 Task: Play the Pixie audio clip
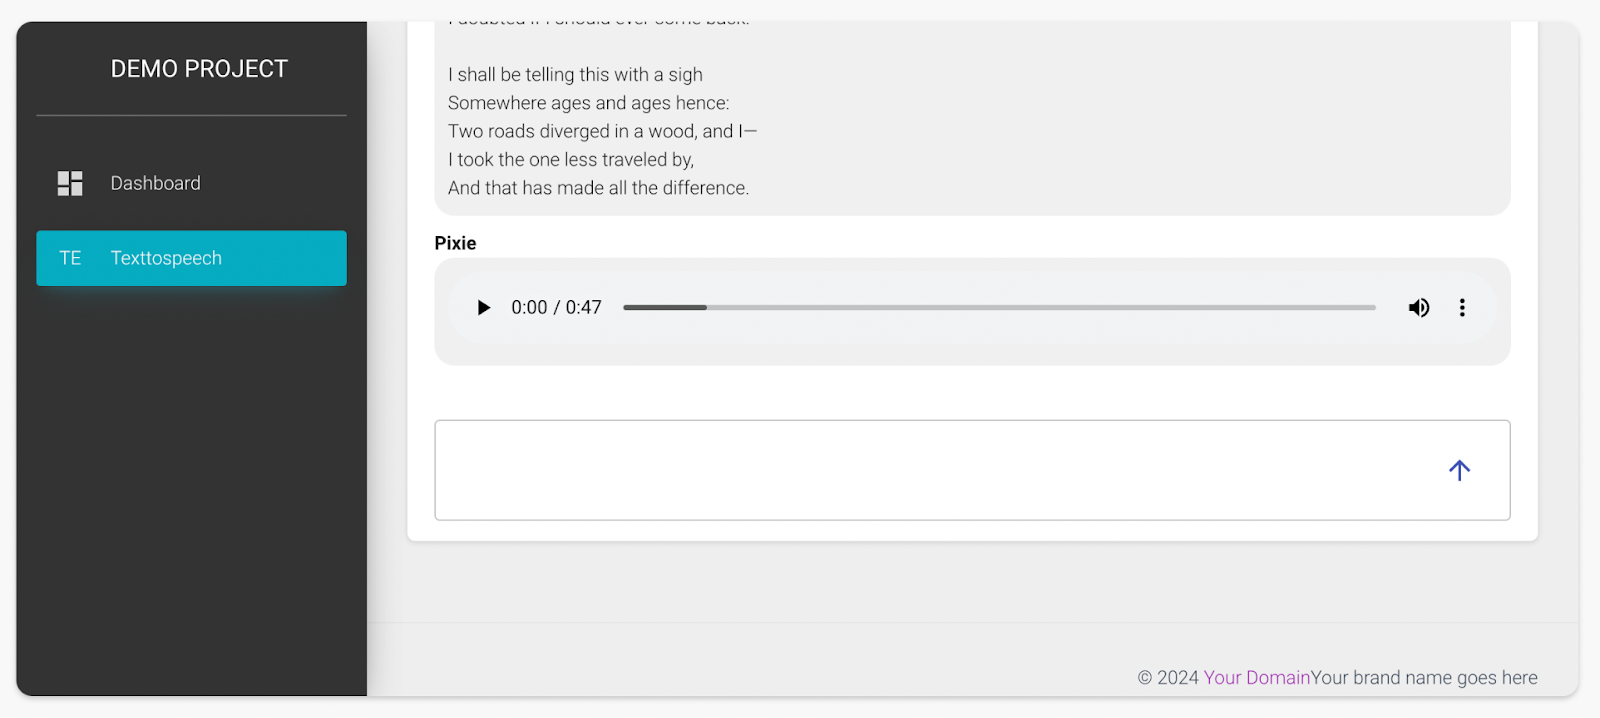[484, 308]
